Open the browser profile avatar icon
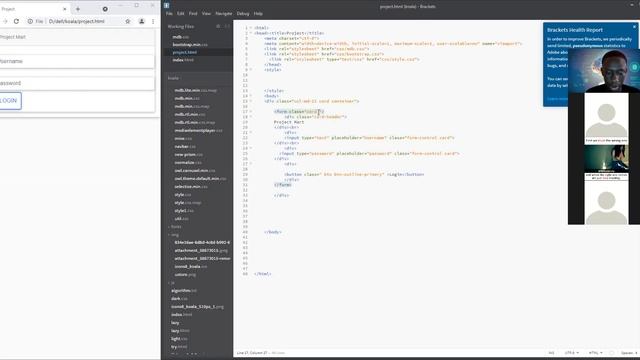 pyautogui.click(x=142, y=21)
